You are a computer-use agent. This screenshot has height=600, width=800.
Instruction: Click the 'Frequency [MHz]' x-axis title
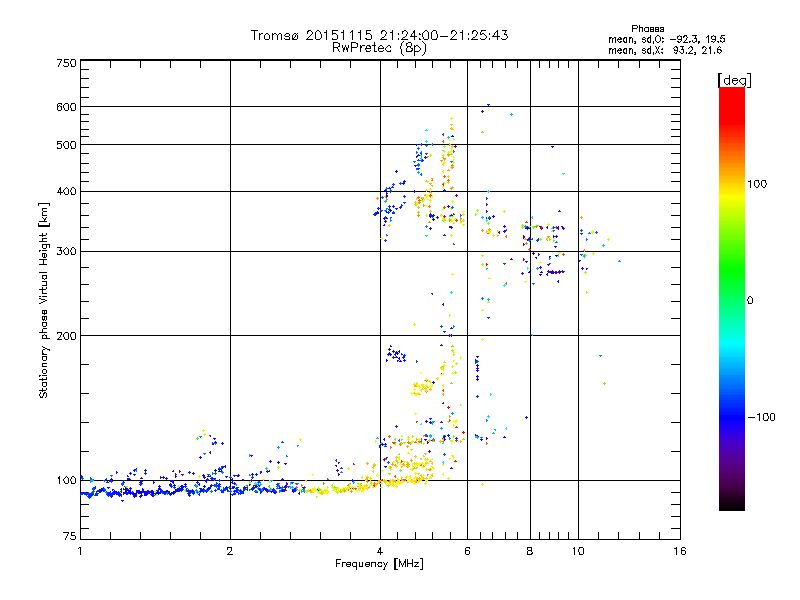pyautogui.click(x=379, y=564)
